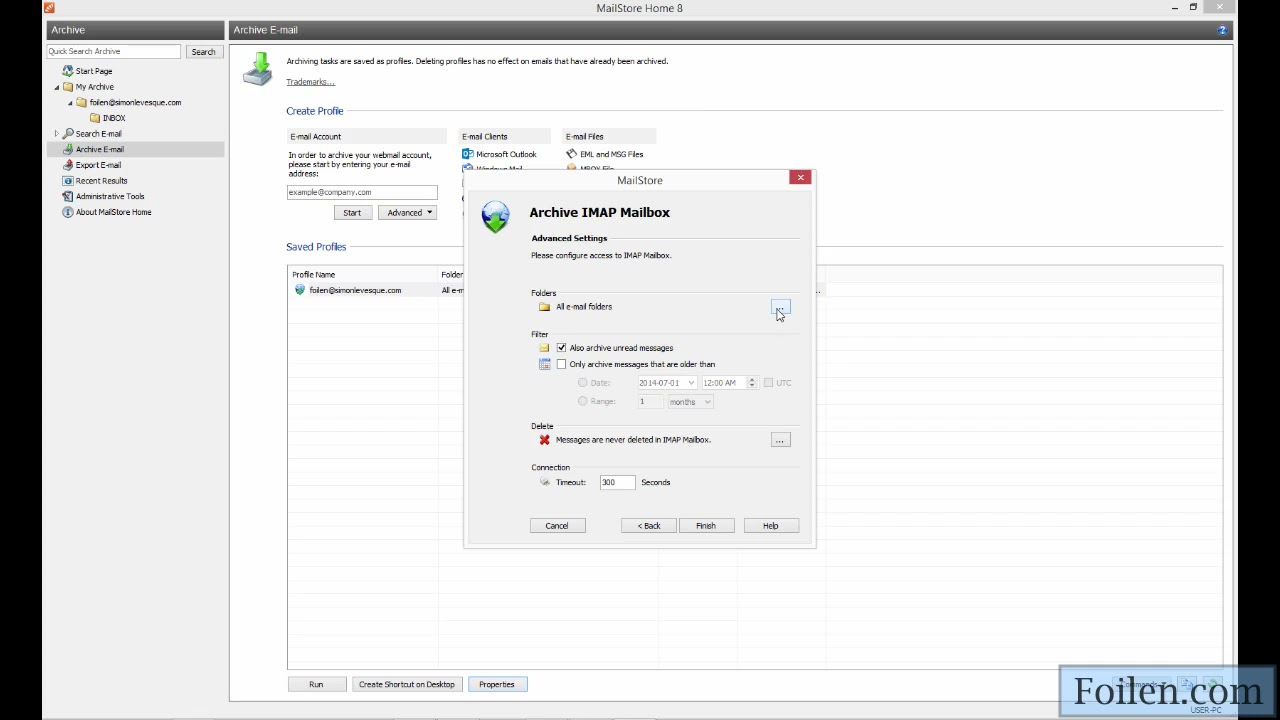Click the Properties button
Viewport: 1280px width, 720px height.
pyautogui.click(x=497, y=685)
